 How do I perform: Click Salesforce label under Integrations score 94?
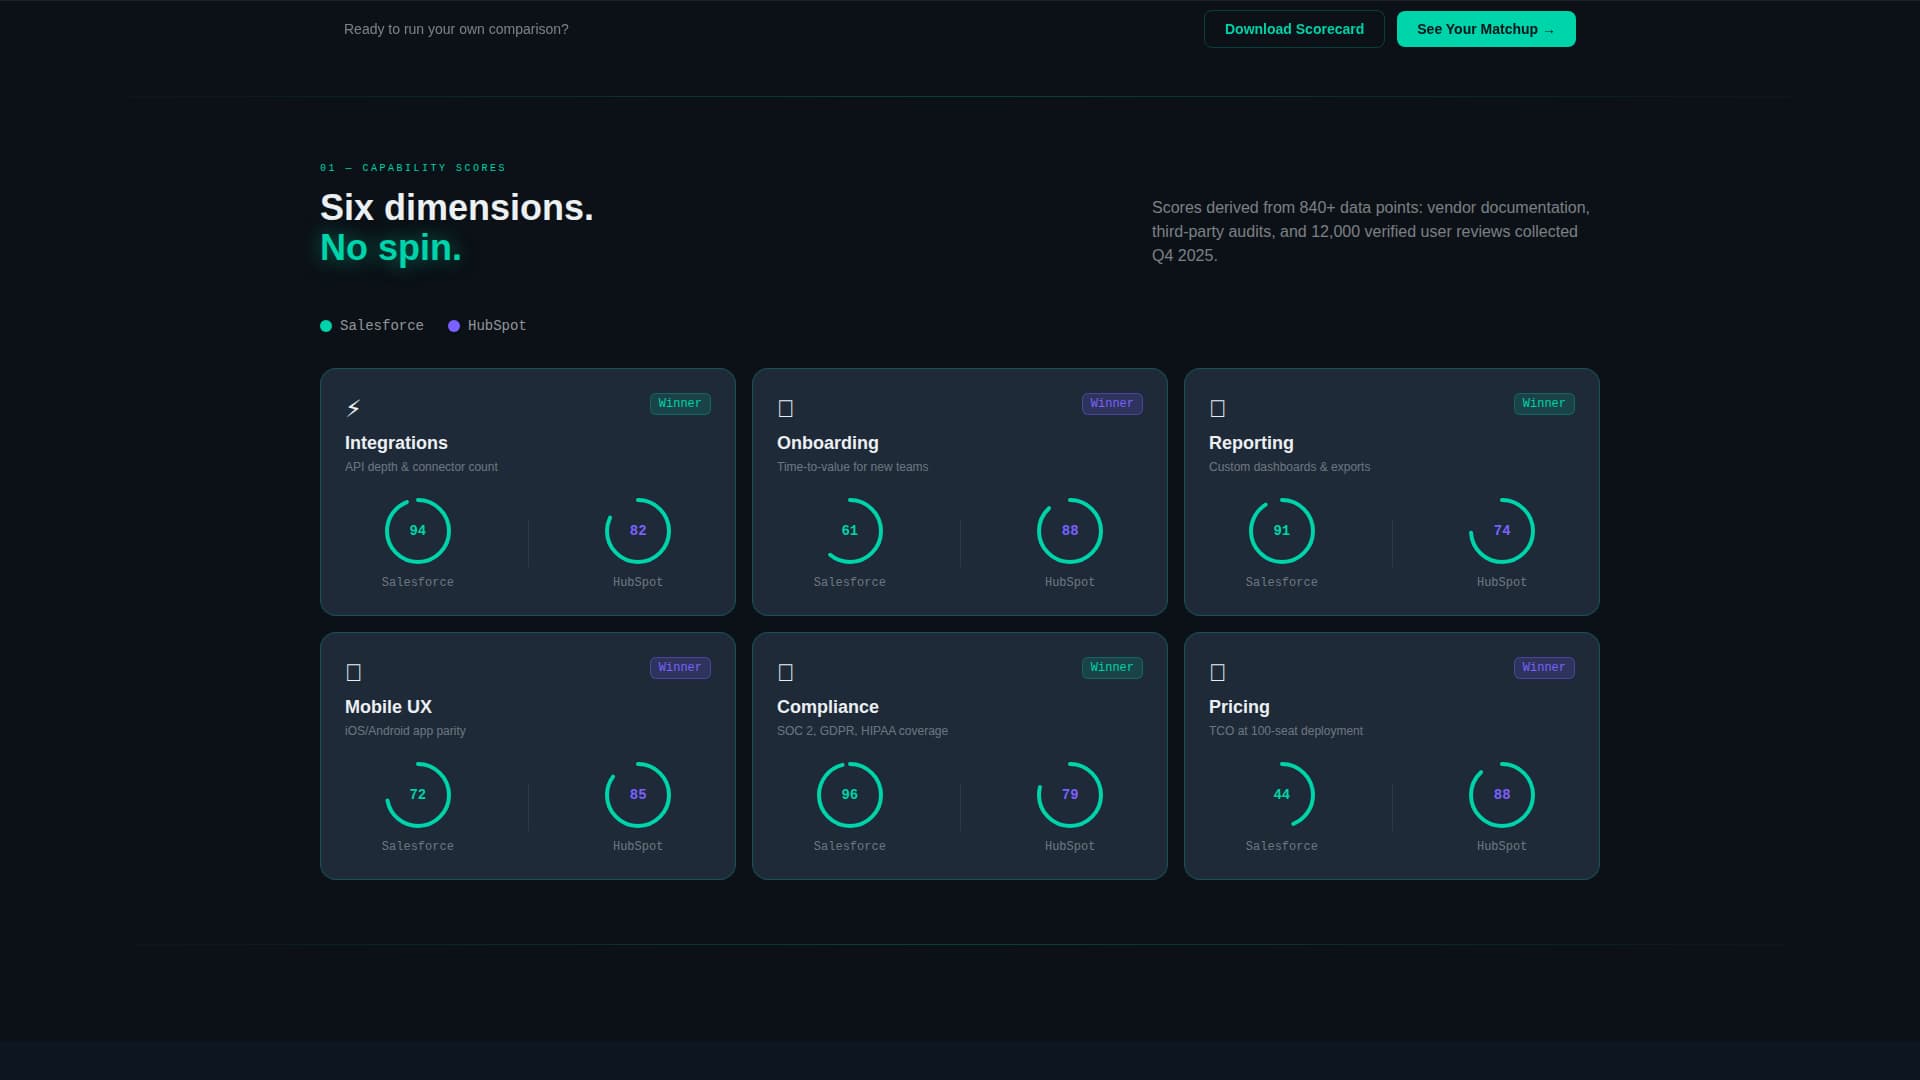tap(418, 582)
